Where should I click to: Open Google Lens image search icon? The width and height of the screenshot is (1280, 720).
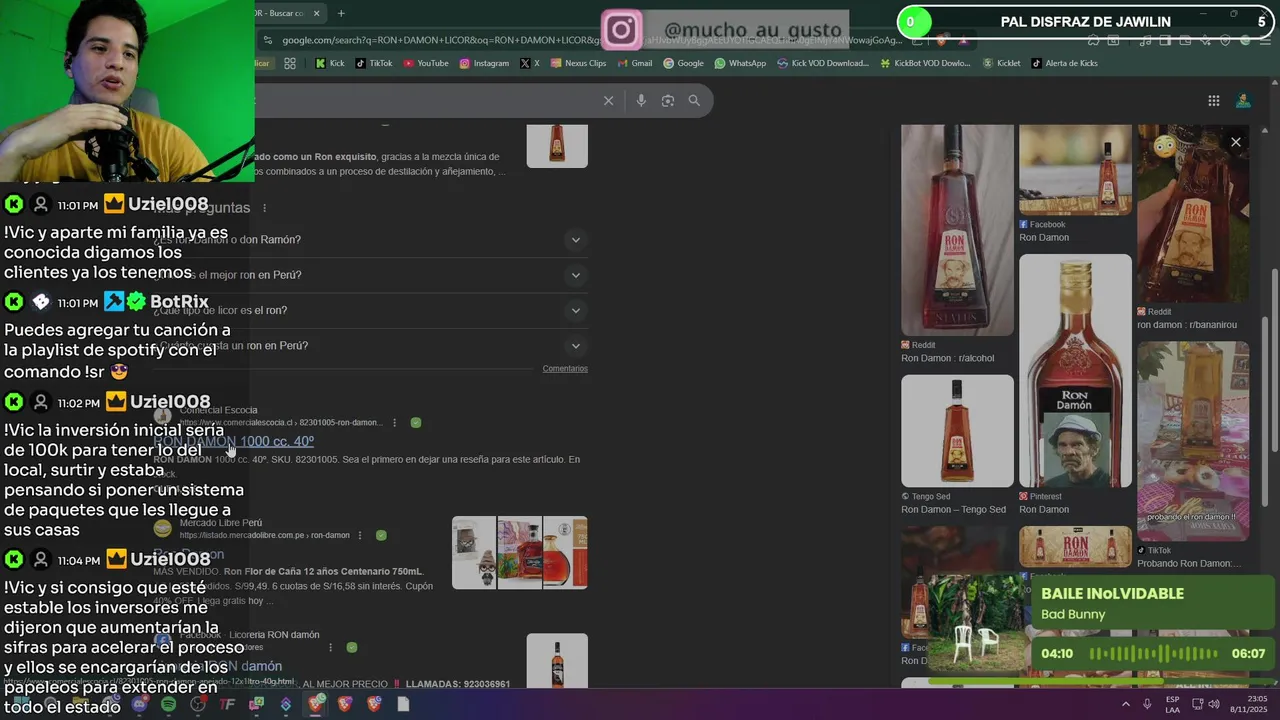(668, 100)
